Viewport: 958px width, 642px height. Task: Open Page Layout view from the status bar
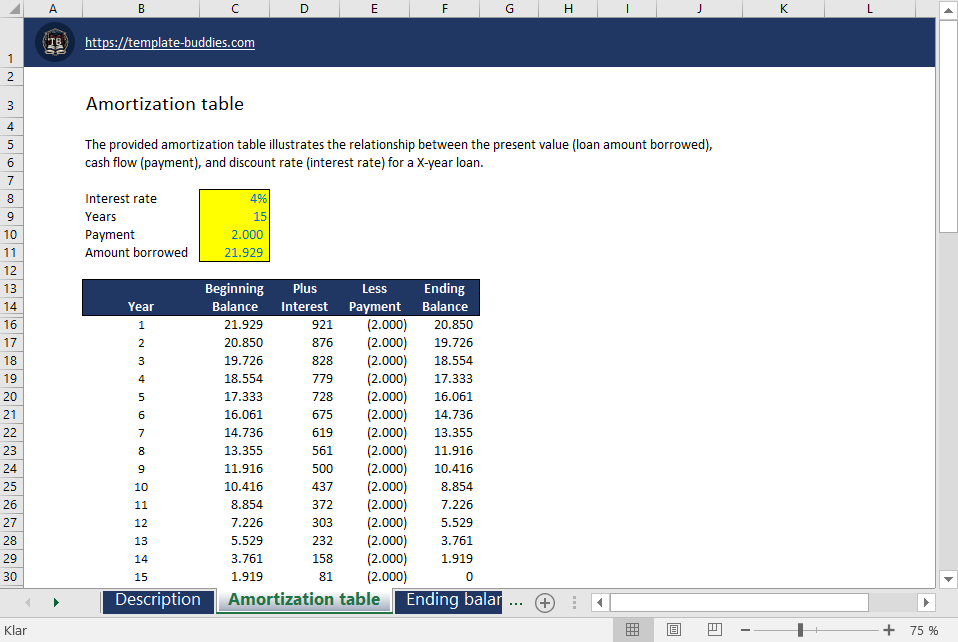[674, 630]
